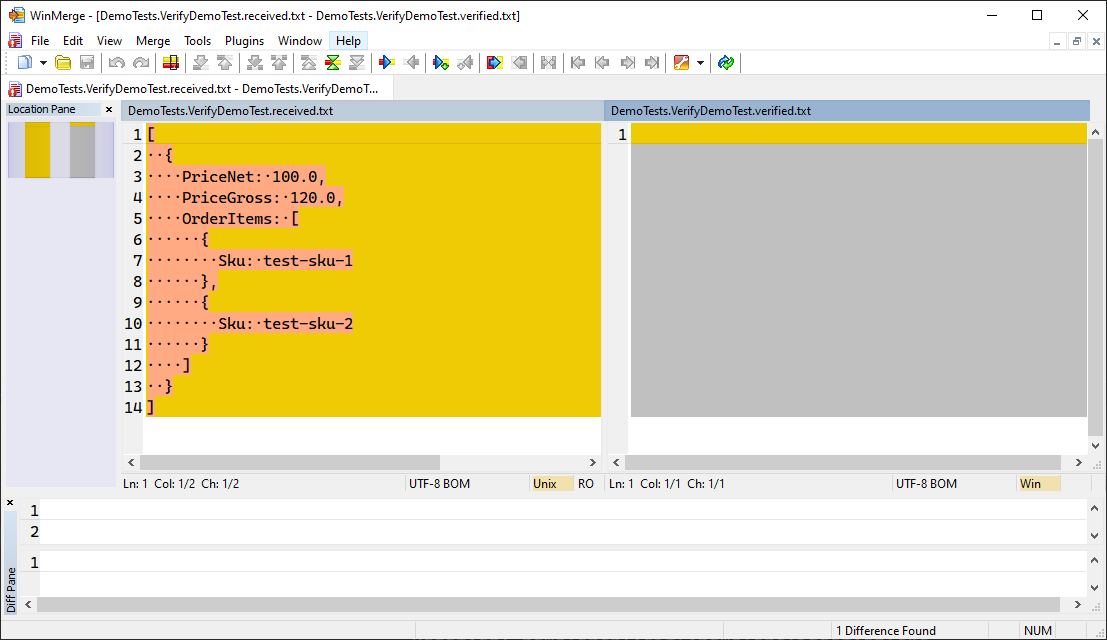Click the left file header DemoTests.VerifyDemoTest.received.txt
The image size is (1107, 640).
tap(230, 111)
